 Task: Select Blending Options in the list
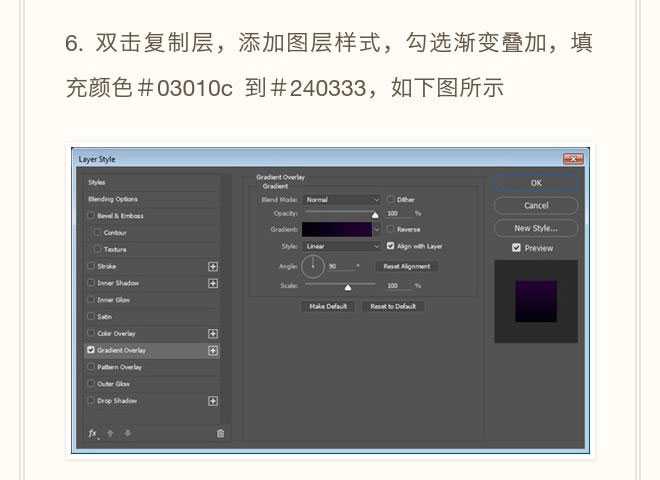(150, 199)
